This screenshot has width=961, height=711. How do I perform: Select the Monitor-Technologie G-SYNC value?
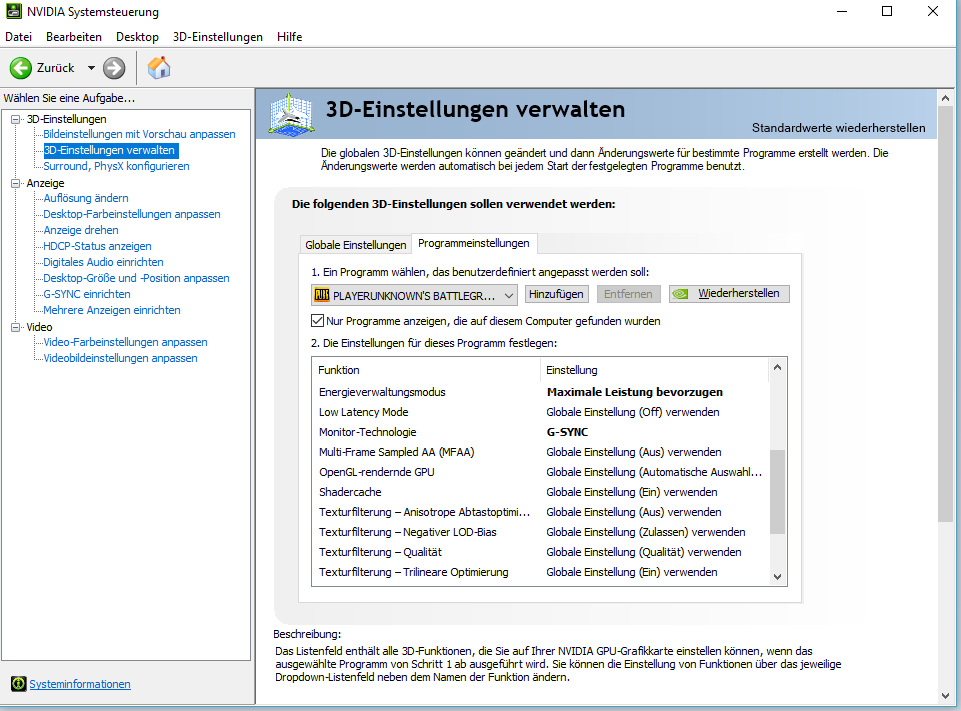tap(567, 432)
